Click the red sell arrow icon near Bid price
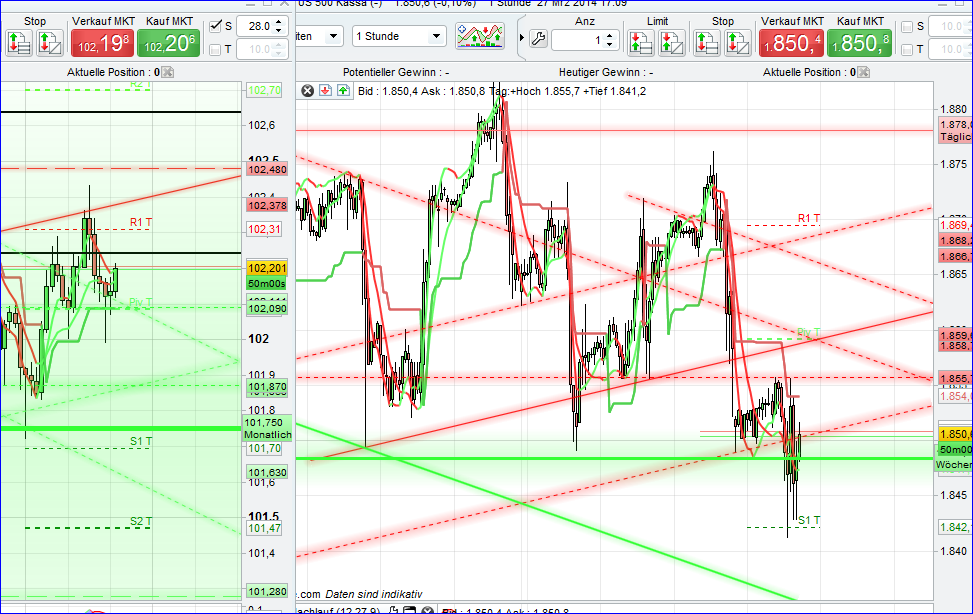This screenshot has height=614, width=973. 325,90
